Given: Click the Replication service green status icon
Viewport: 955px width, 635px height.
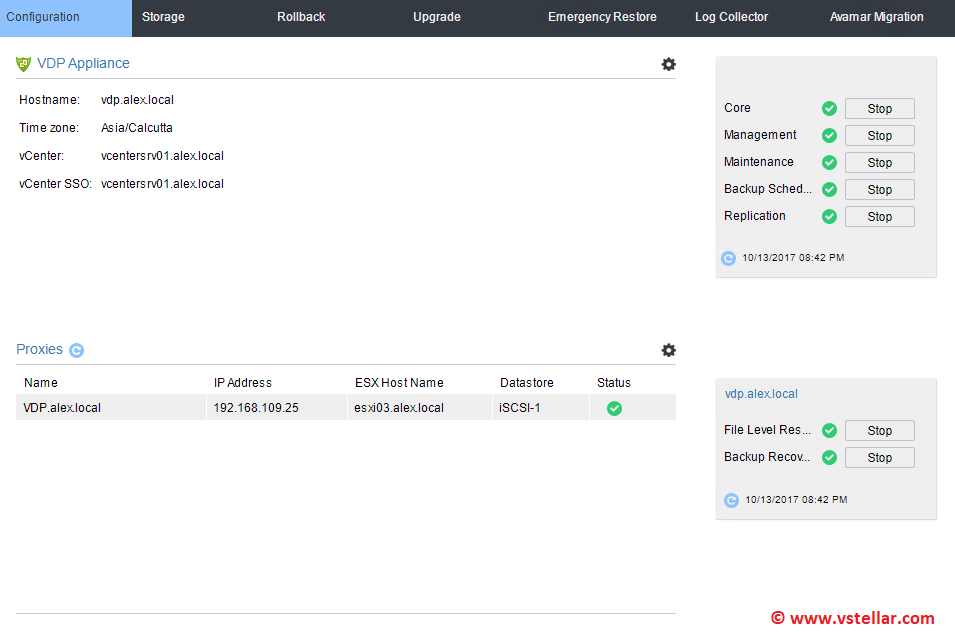Looking at the screenshot, I should tap(829, 217).
